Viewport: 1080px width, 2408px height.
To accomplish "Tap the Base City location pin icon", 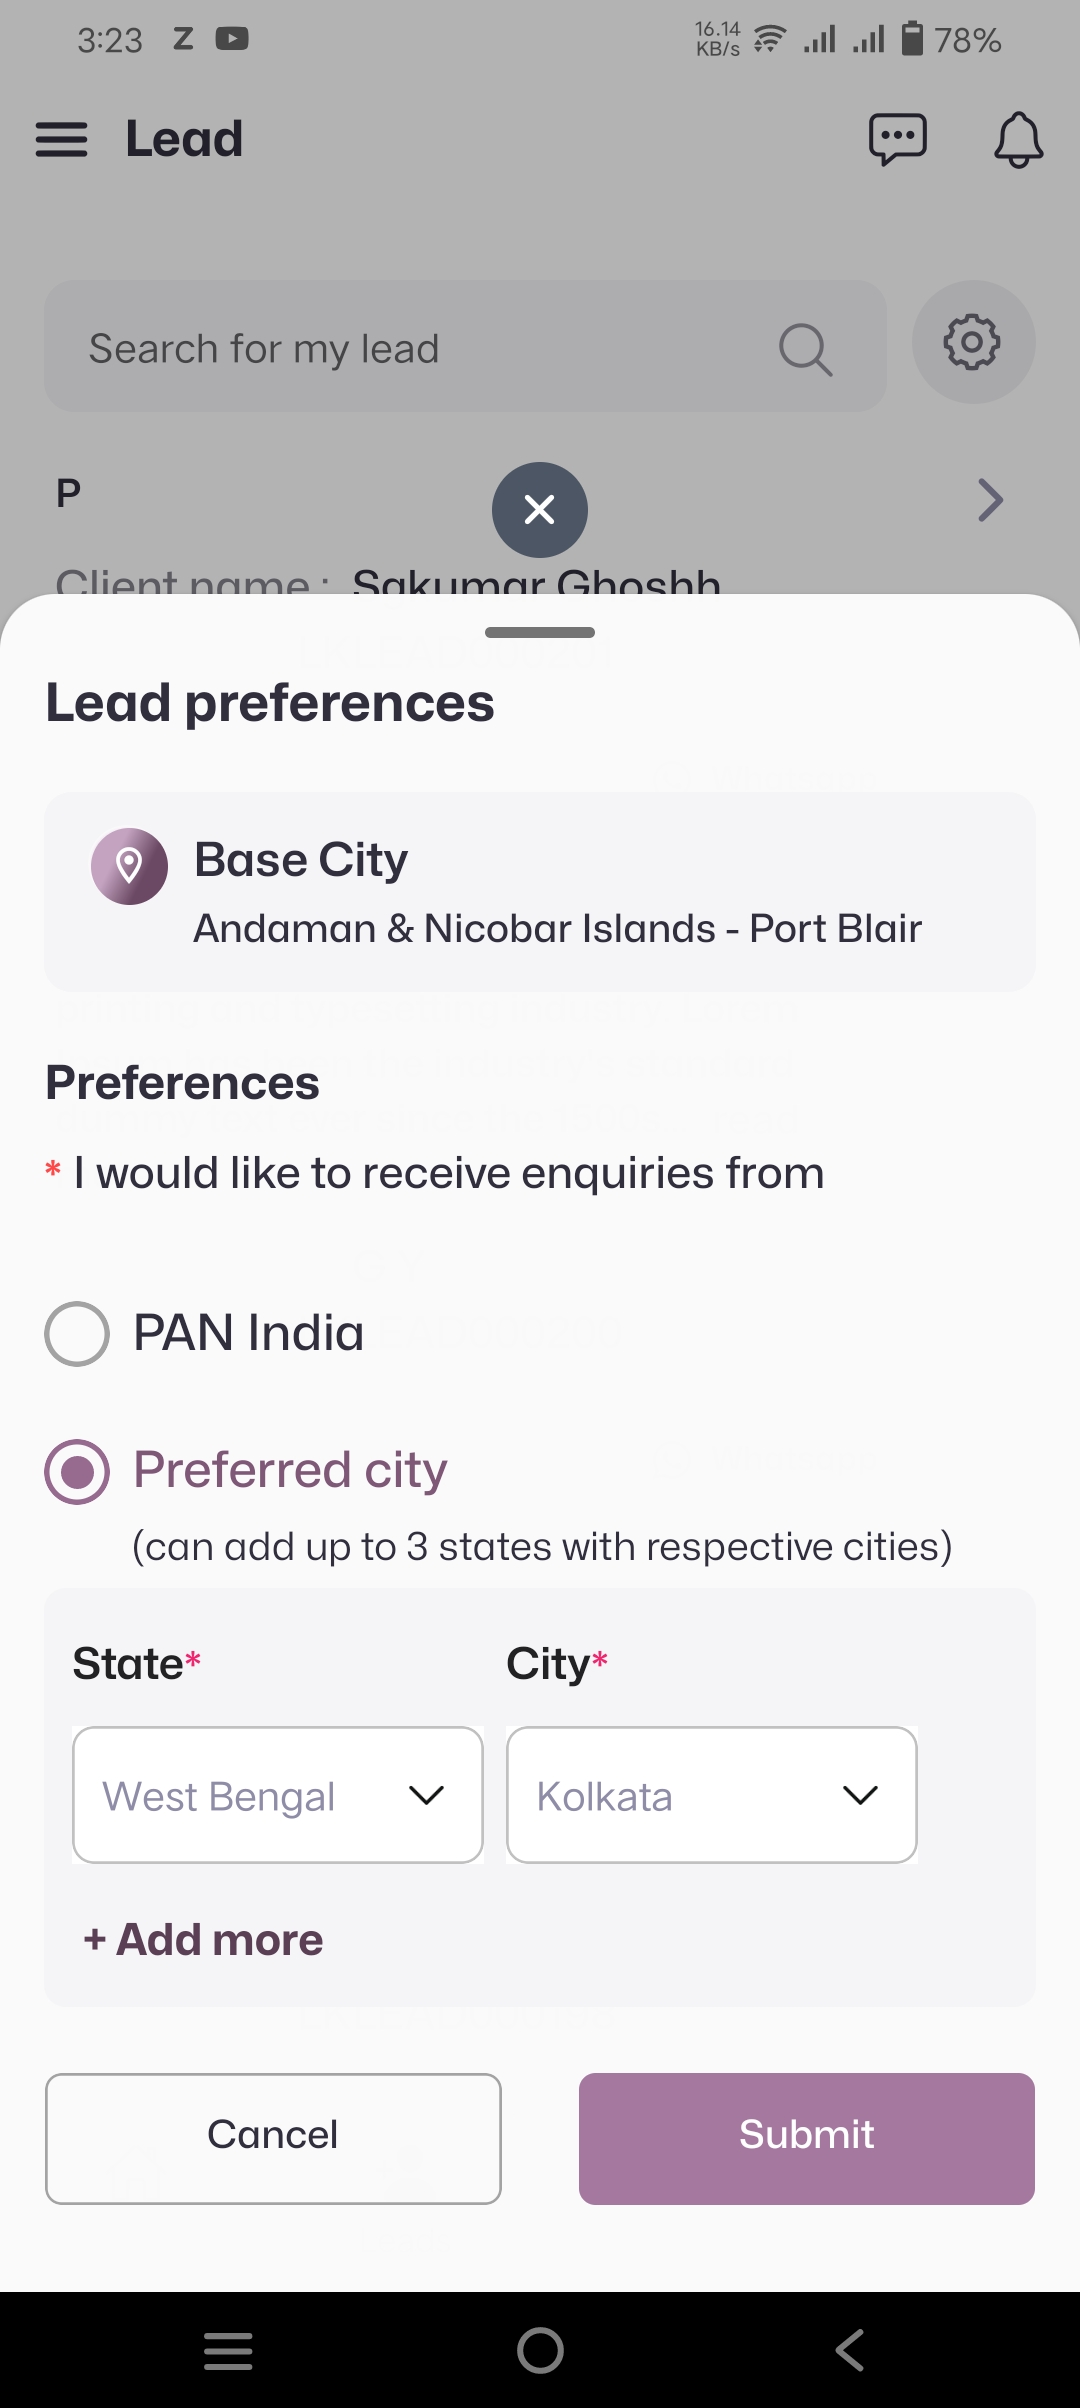I will (129, 866).
